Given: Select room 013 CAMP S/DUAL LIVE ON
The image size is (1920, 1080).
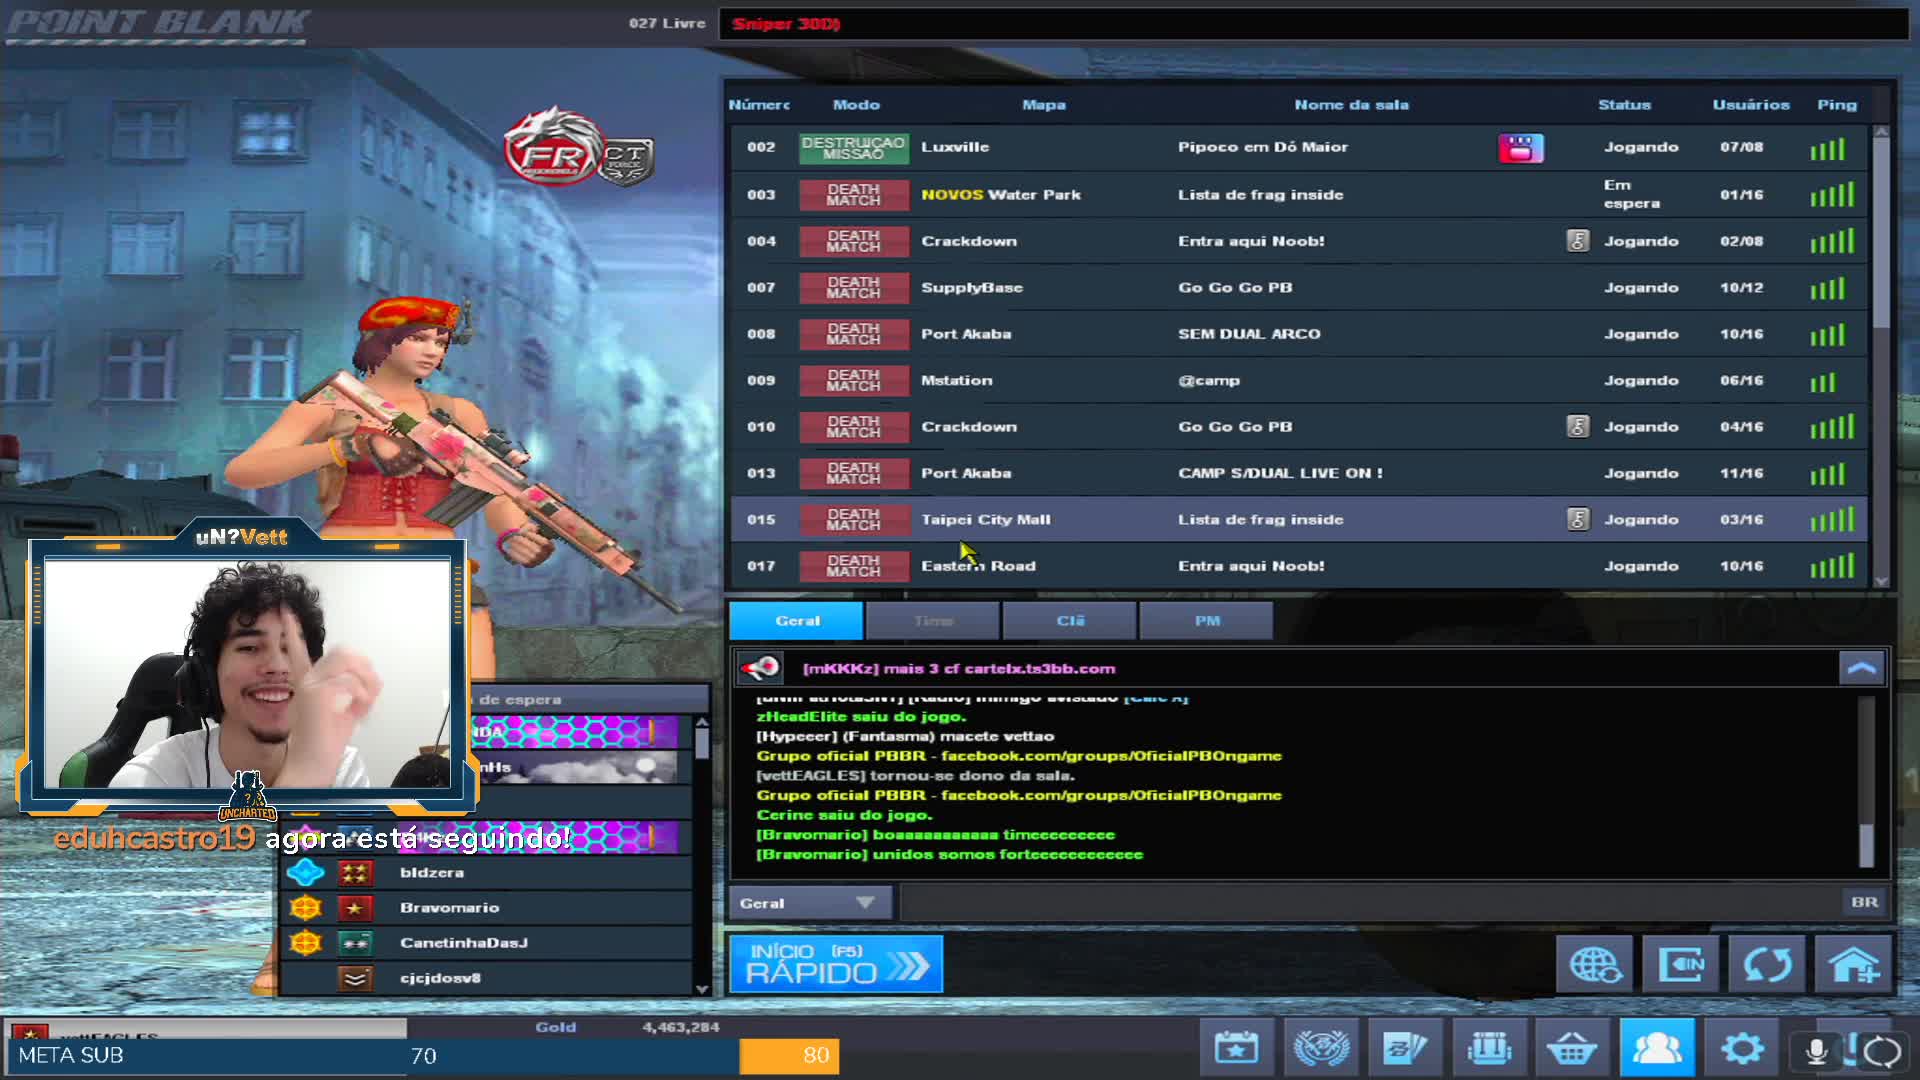Looking at the screenshot, I should click(1299, 473).
